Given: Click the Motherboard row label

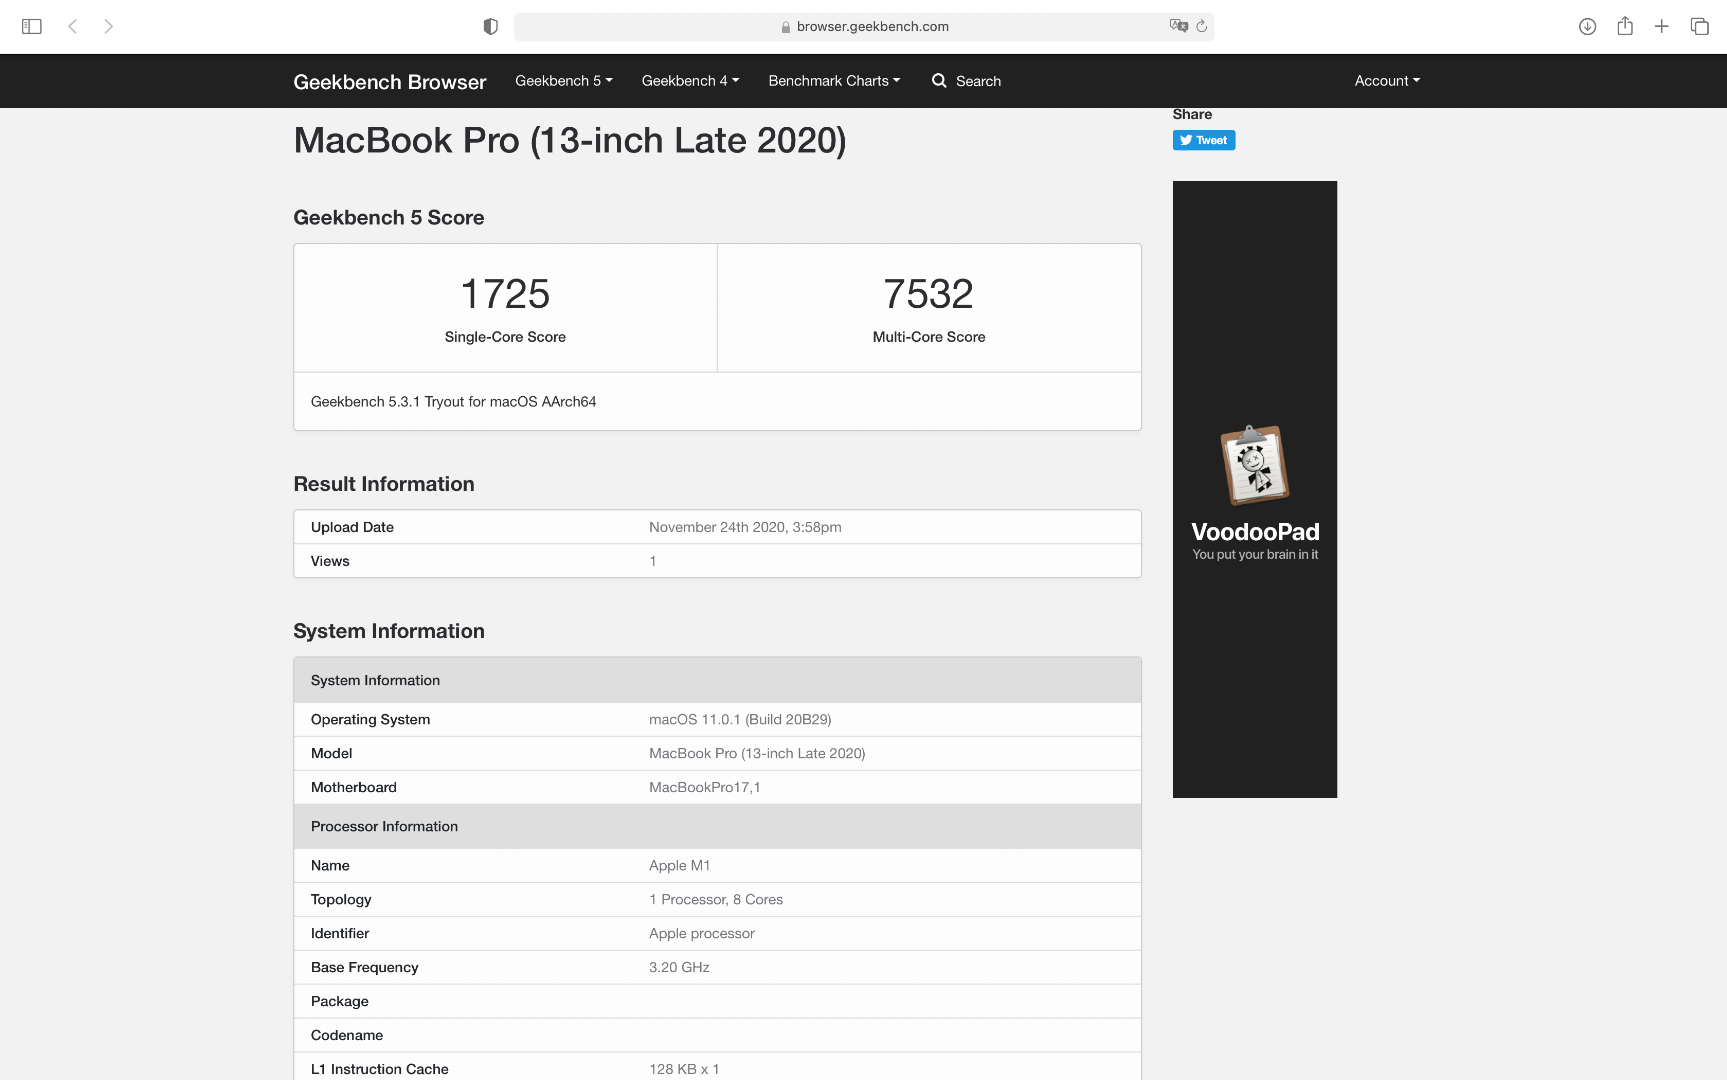Looking at the screenshot, I should pyautogui.click(x=354, y=787).
